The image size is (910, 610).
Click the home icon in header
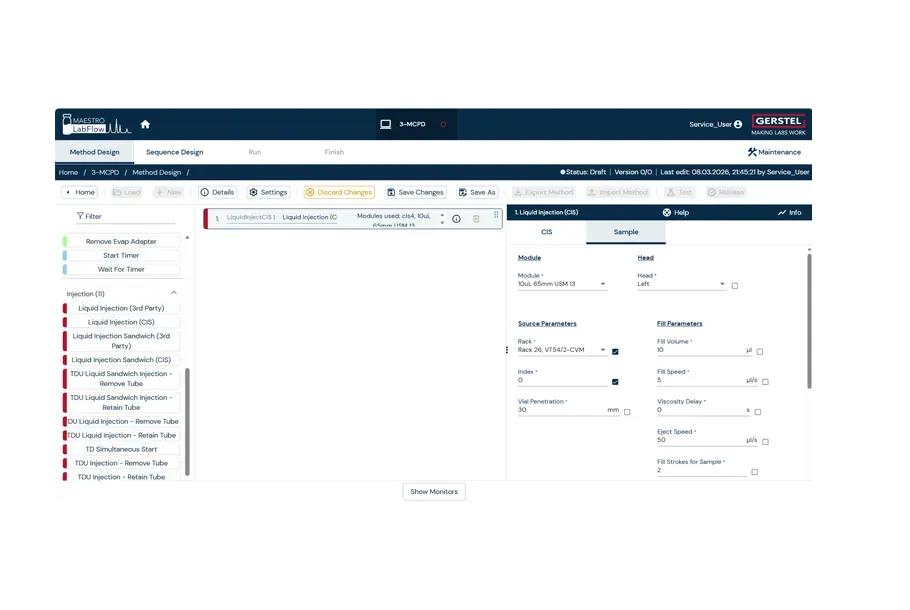[x=145, y=124]
